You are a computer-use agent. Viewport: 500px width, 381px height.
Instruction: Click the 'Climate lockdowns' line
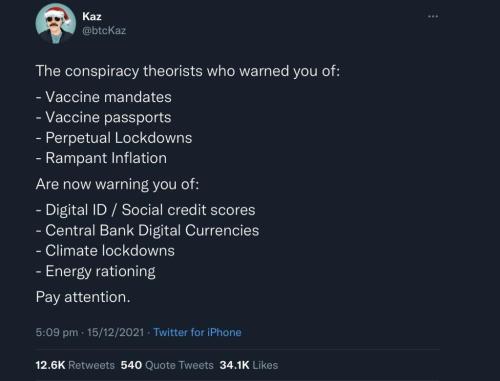click(105, 251)
